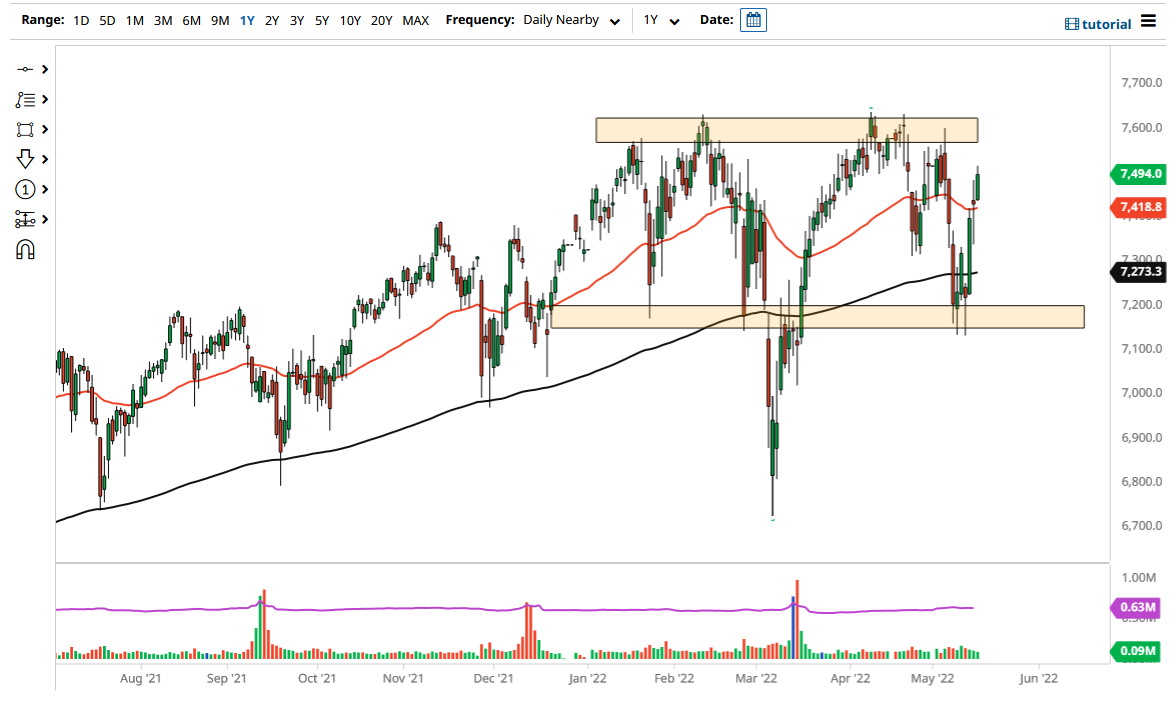
Task: Expand the shape tool submenu chevron
Action: [x=45, y=129]
